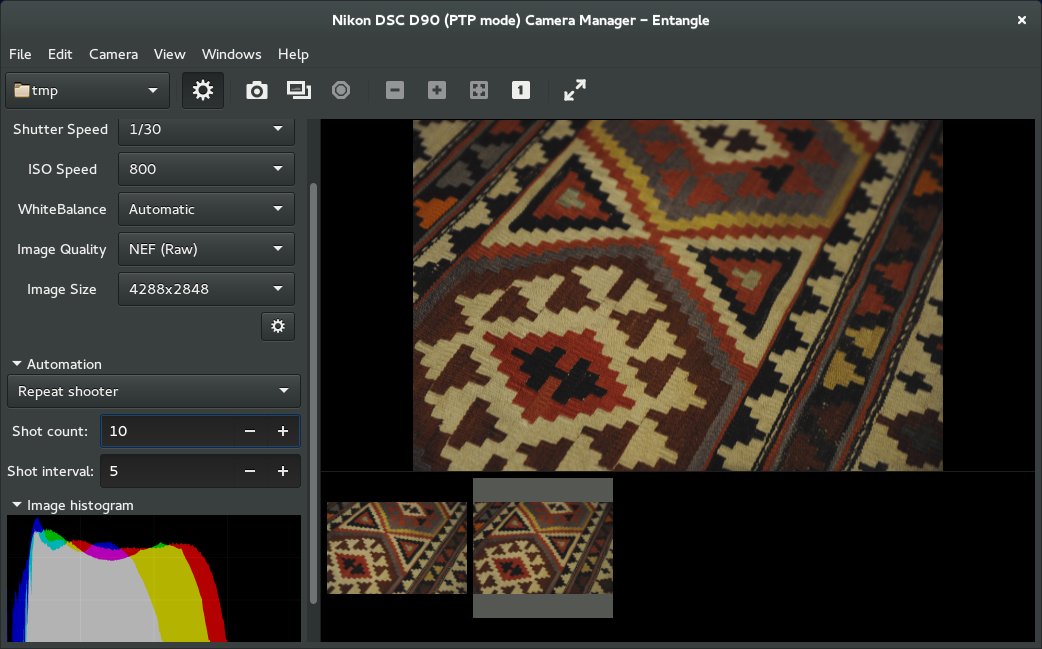Open the Edit menu
Viewport: 1042px width, 649px height.
tap(60, 54)
